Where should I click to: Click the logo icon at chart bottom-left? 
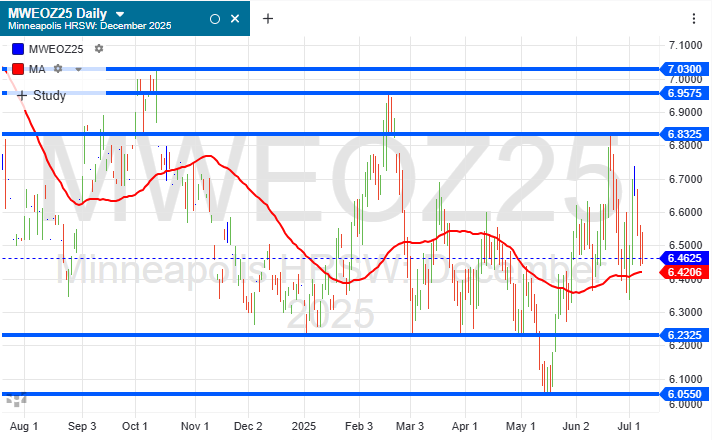click(16, 399)
